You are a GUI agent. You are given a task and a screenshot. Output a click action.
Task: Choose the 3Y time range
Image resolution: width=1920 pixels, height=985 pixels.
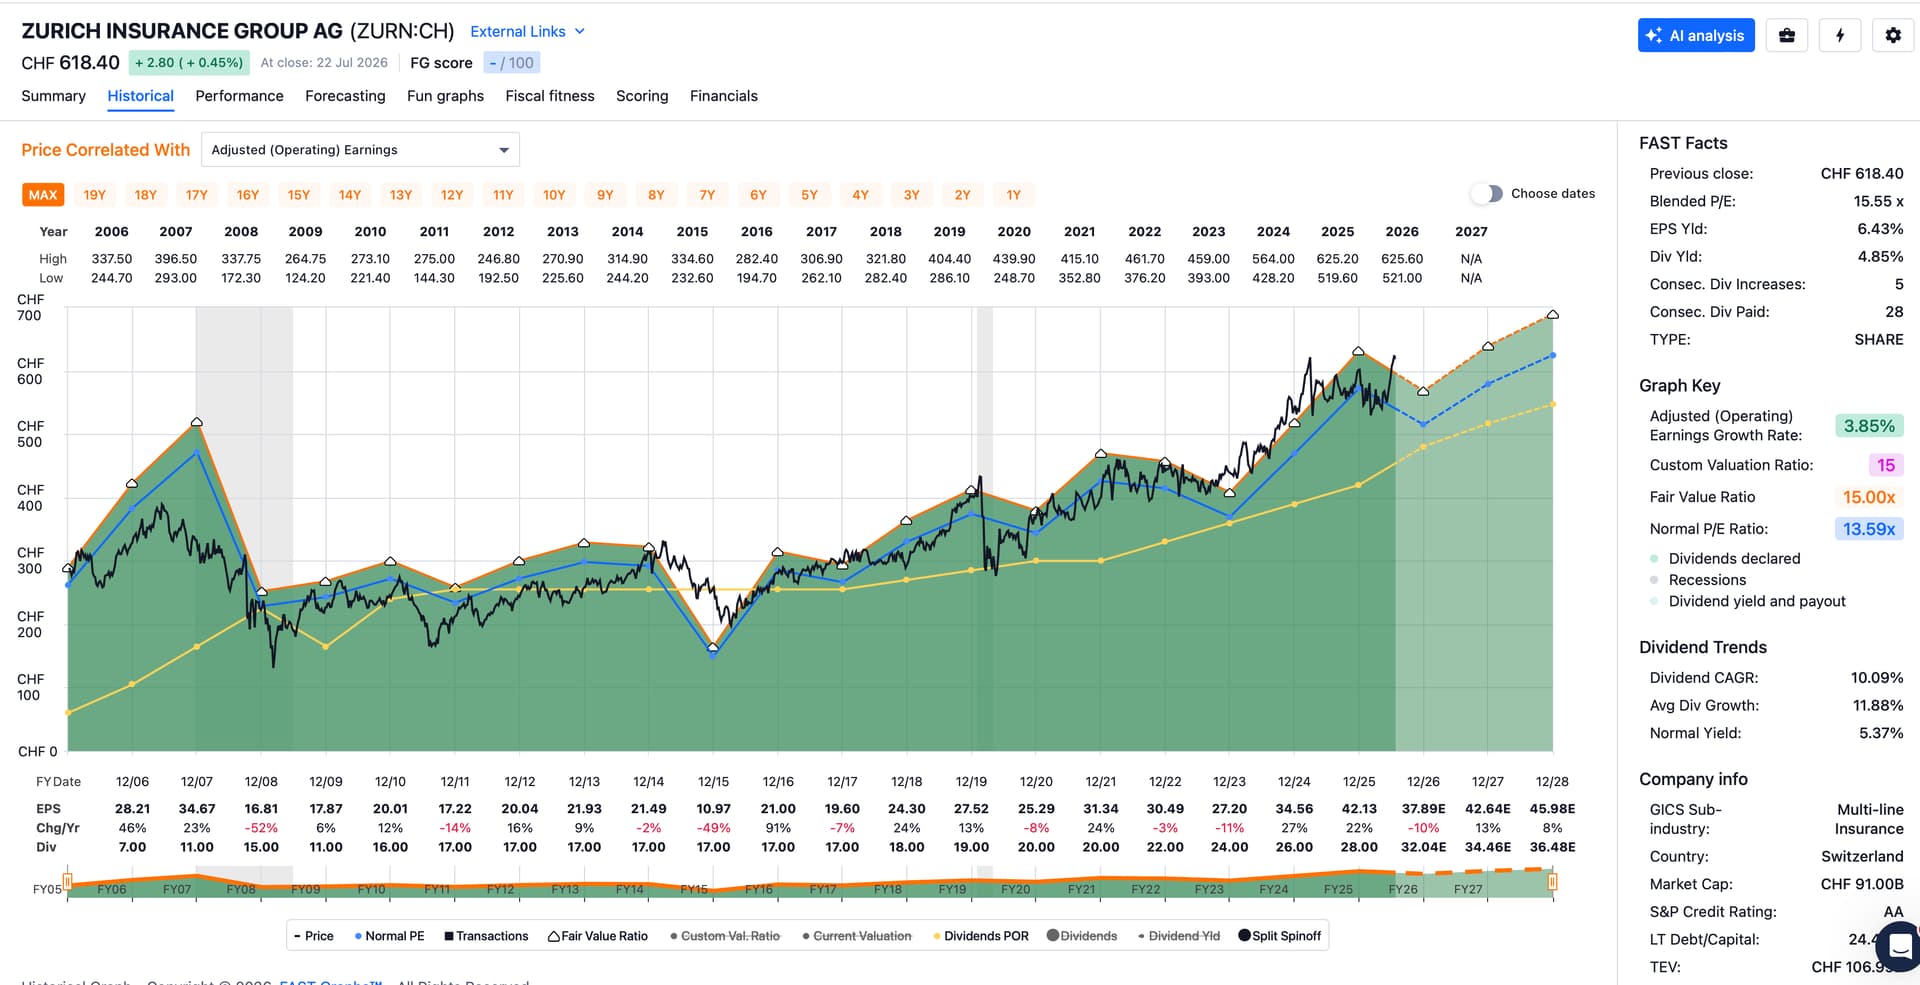pos(912,195)
